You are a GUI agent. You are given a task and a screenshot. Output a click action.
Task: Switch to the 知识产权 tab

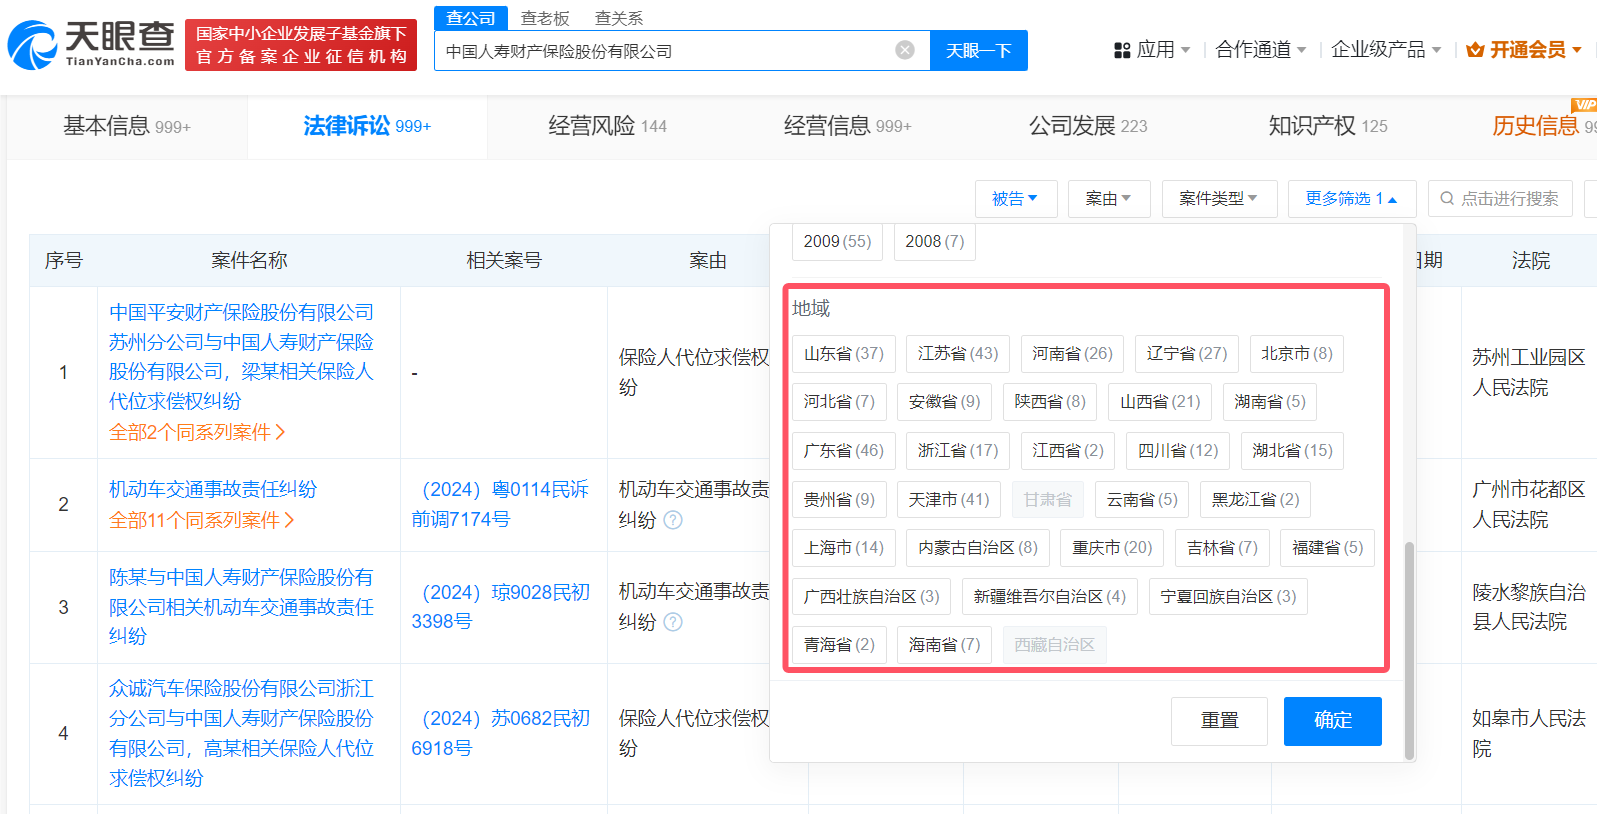click(x=1328, y=126)
